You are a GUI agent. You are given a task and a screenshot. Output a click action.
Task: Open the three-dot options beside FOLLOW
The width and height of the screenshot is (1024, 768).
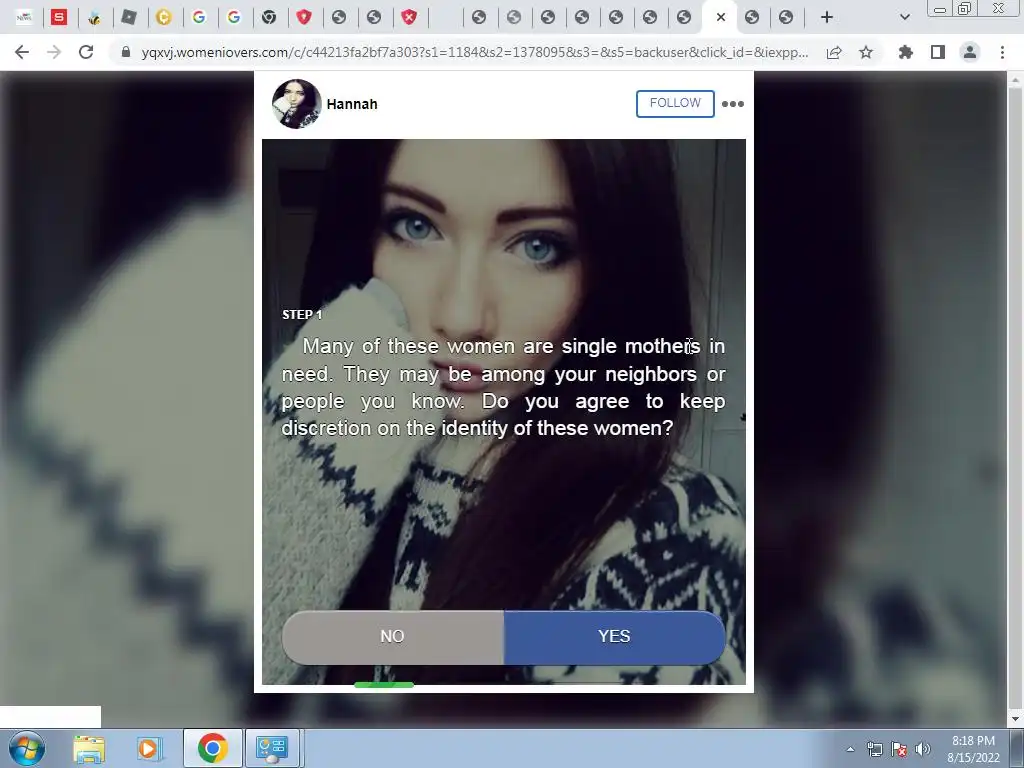pos(733,104)
